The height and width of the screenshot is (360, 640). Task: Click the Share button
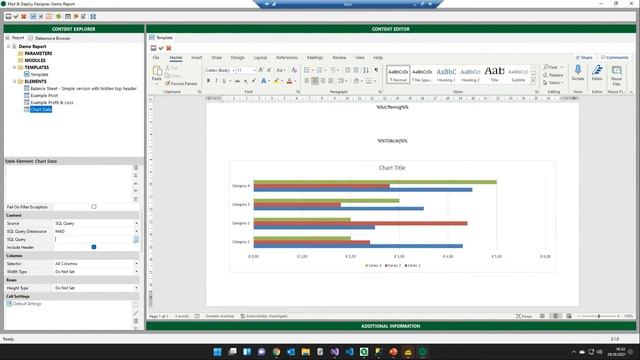pos(584,58)
